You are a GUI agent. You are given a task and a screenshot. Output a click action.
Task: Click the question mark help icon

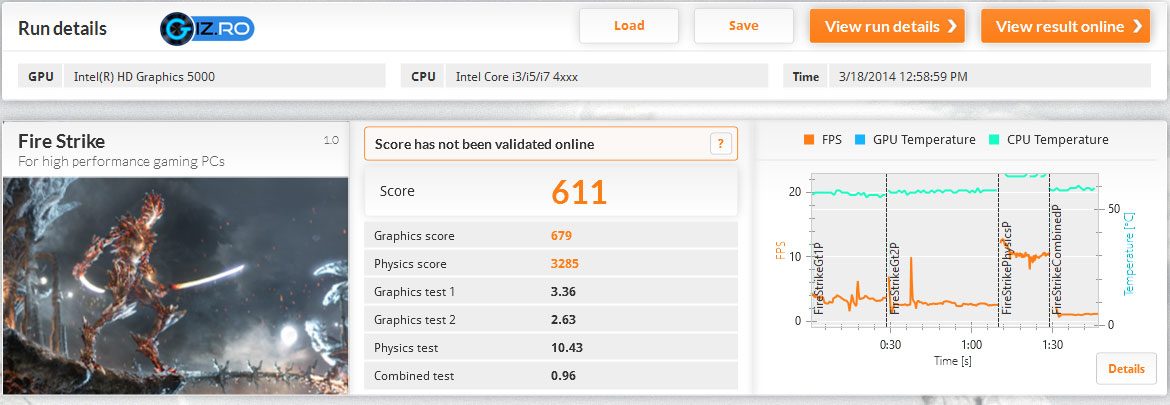tap(720, 144)
